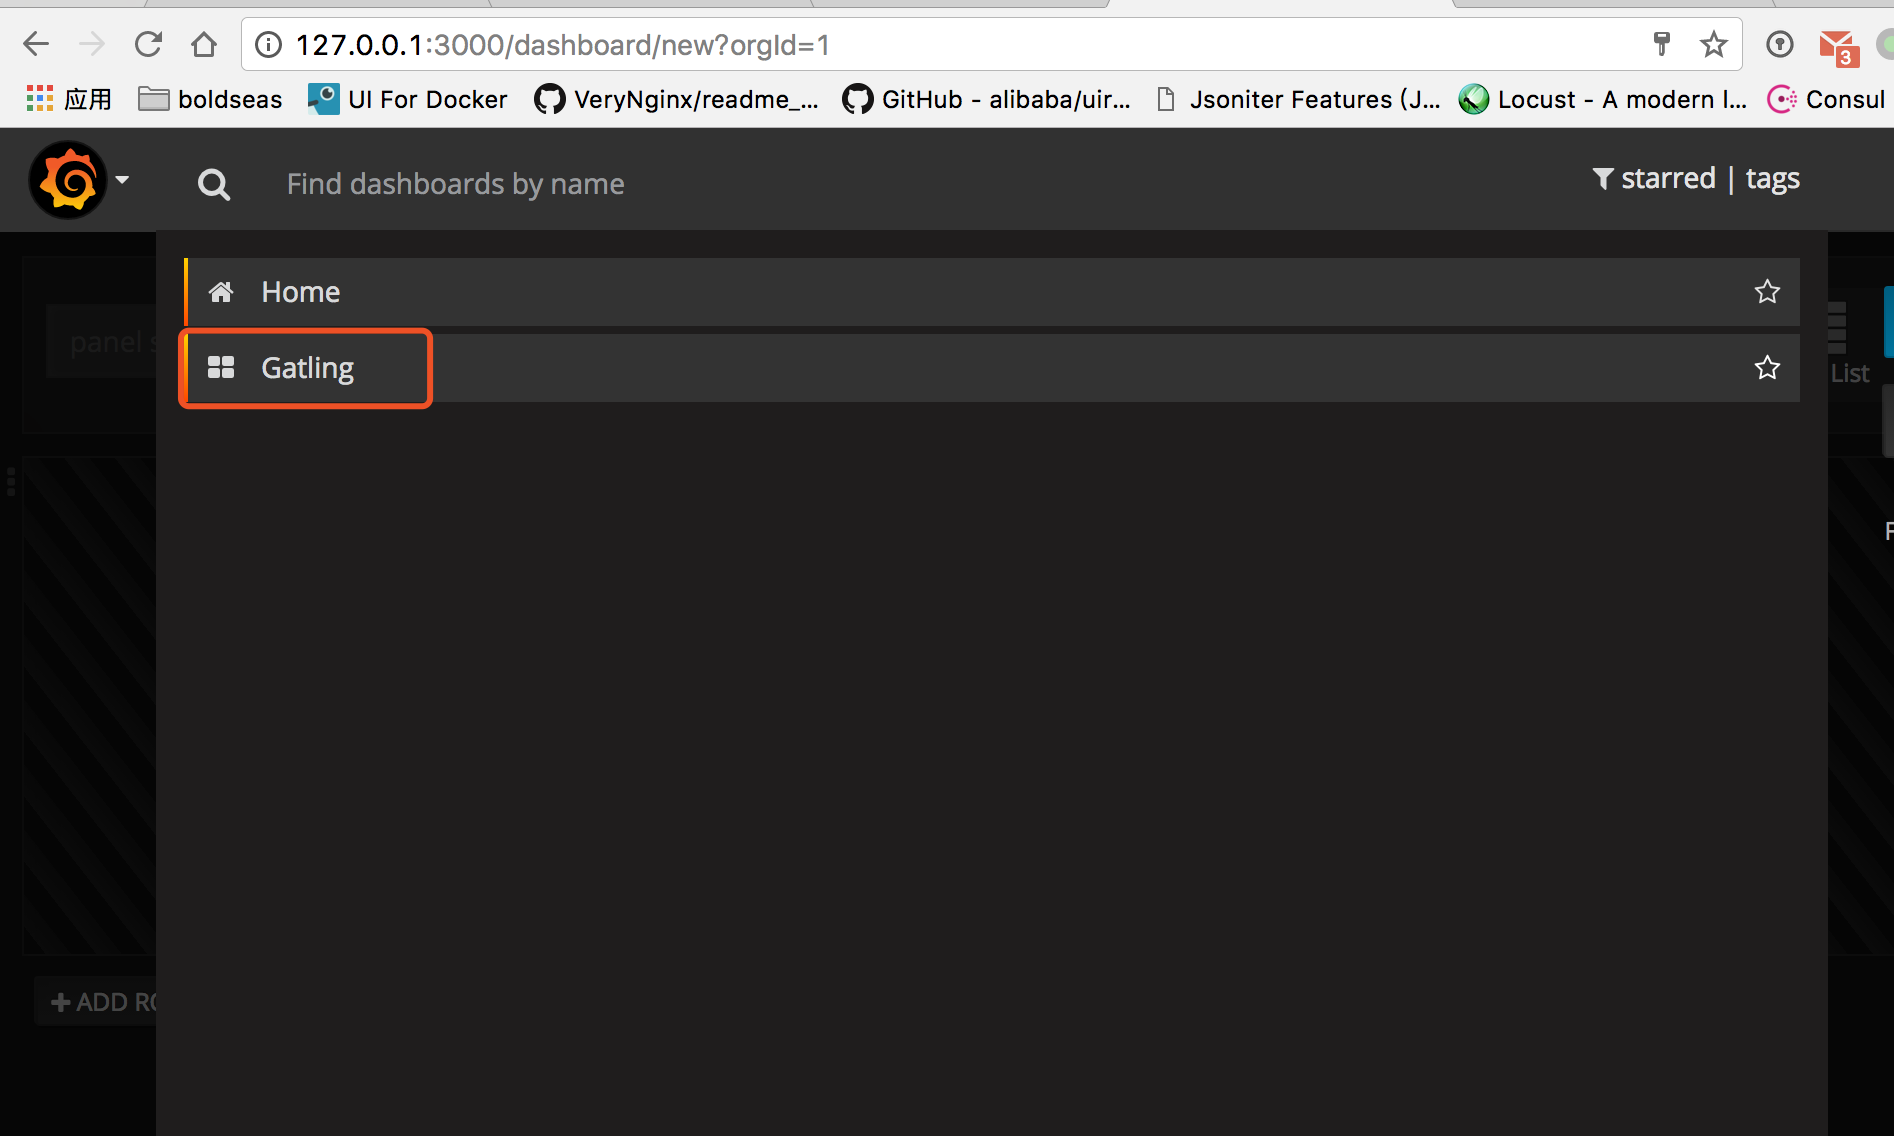Viewport: 1894px width, 1136px height.
Task: Click the dashboard search magnifier icon
Action: tap(214, 184)
